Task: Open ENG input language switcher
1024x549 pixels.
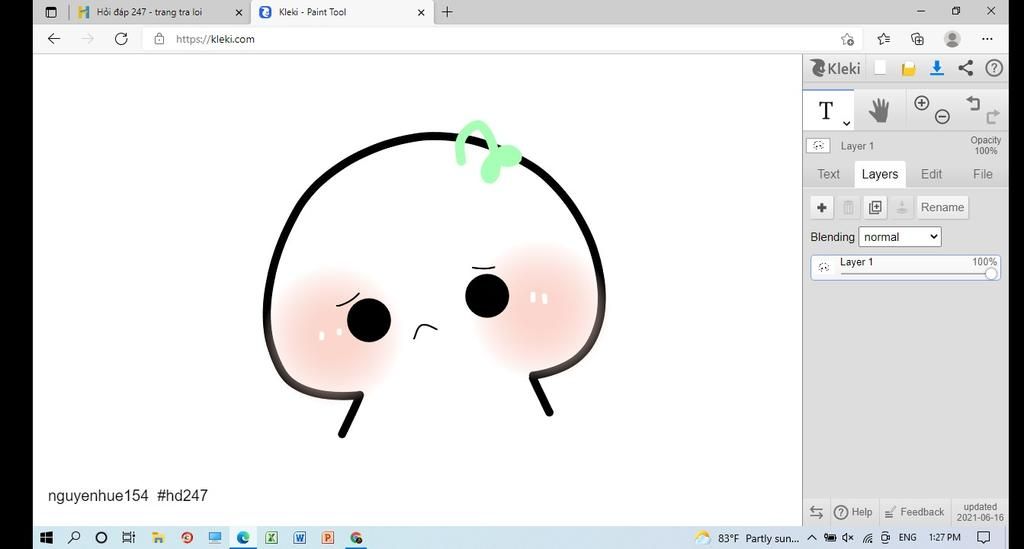Action: tap(907, 538)
